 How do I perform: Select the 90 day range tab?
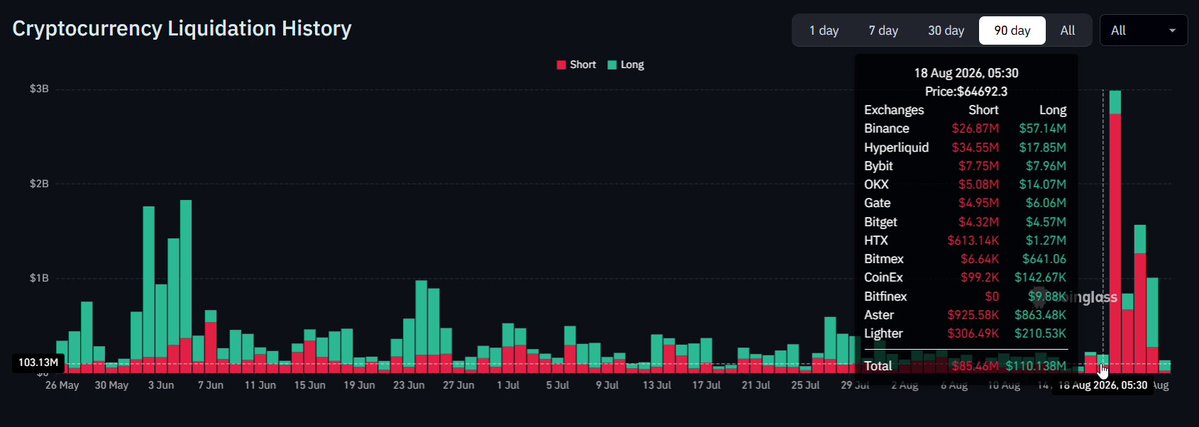[x=1012, y=31]
